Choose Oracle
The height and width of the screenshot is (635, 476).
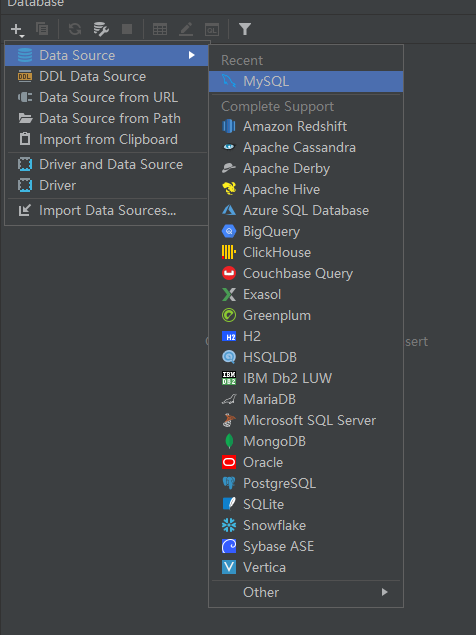306,462
